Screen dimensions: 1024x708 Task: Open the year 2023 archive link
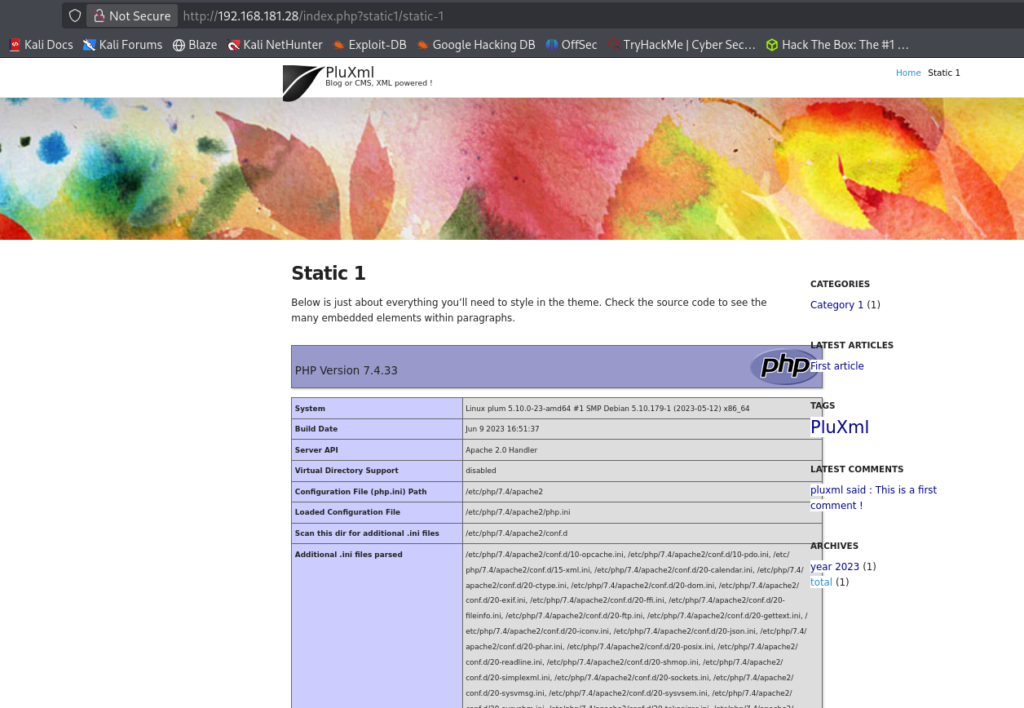[835, 567]
